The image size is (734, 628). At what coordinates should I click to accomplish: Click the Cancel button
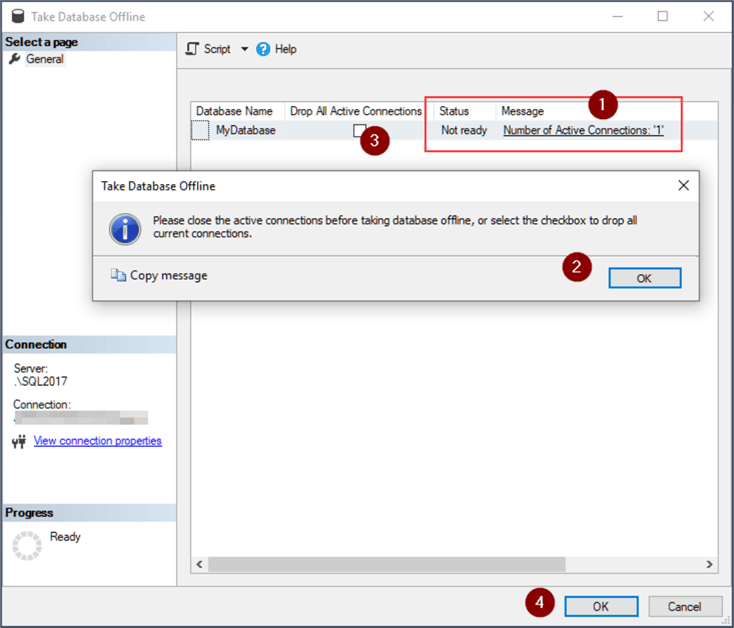click(684, 606)
